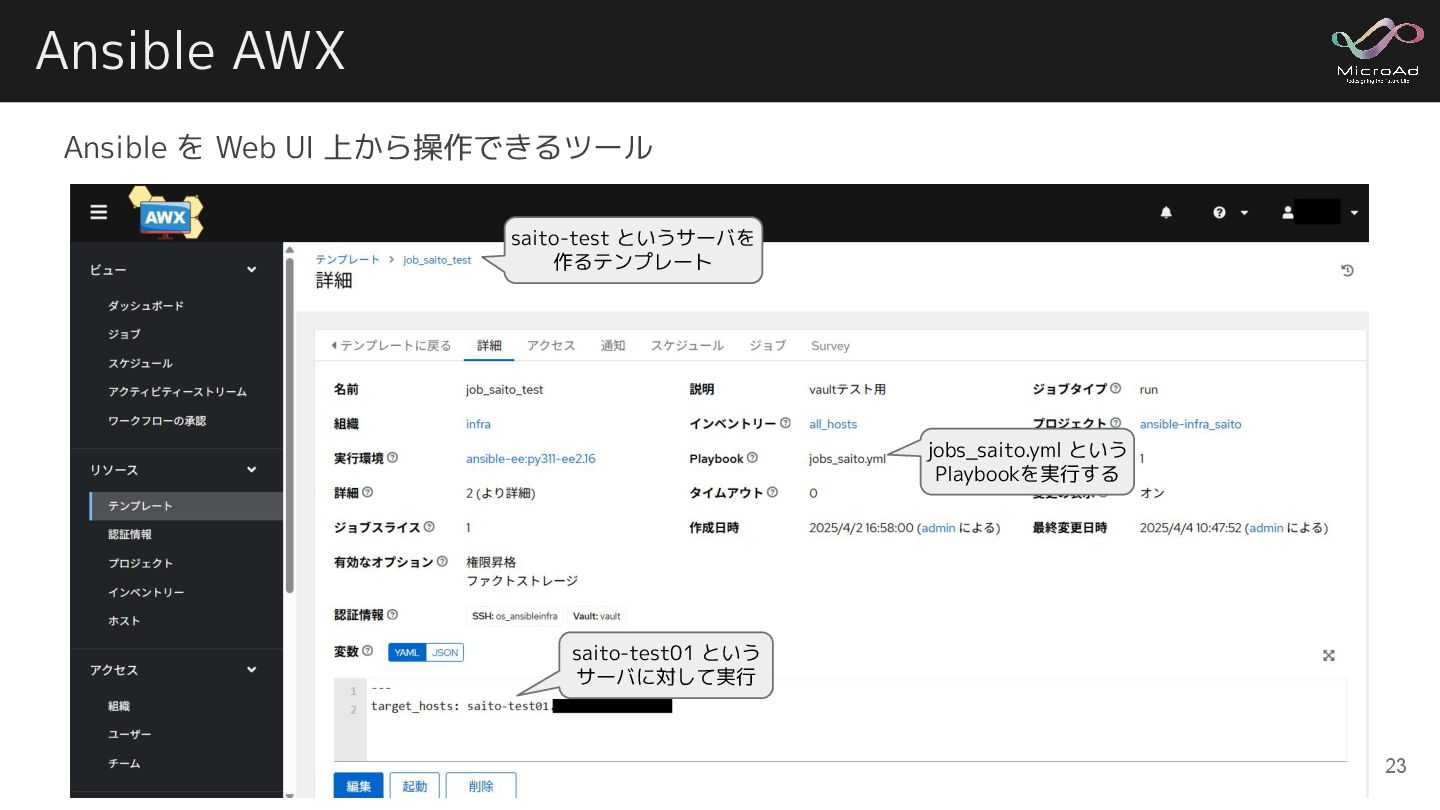Open the notifications bell

tap(1166, 212)
